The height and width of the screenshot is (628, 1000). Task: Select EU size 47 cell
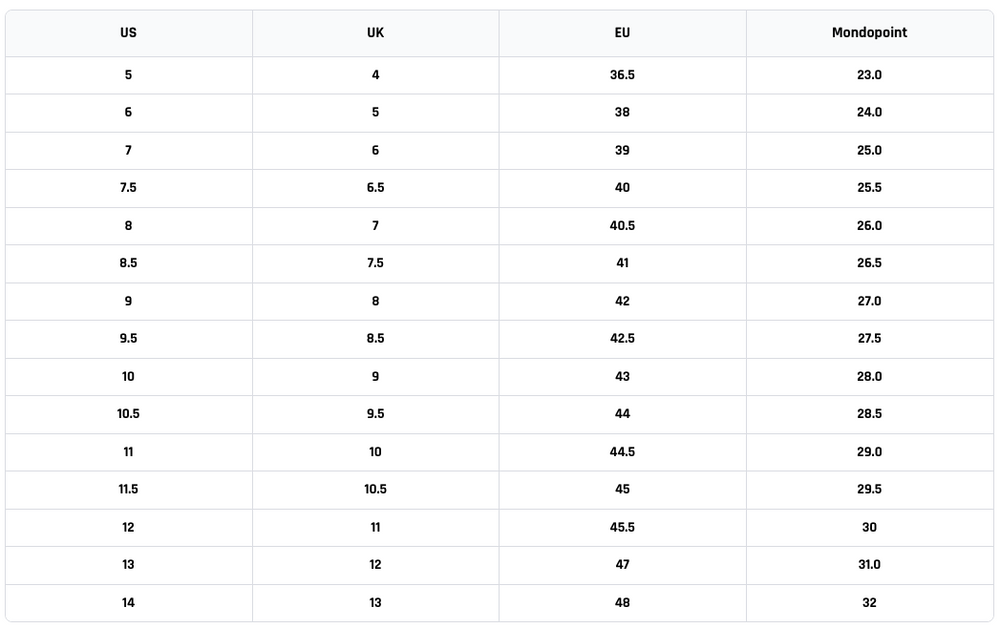tap(622, 565)
